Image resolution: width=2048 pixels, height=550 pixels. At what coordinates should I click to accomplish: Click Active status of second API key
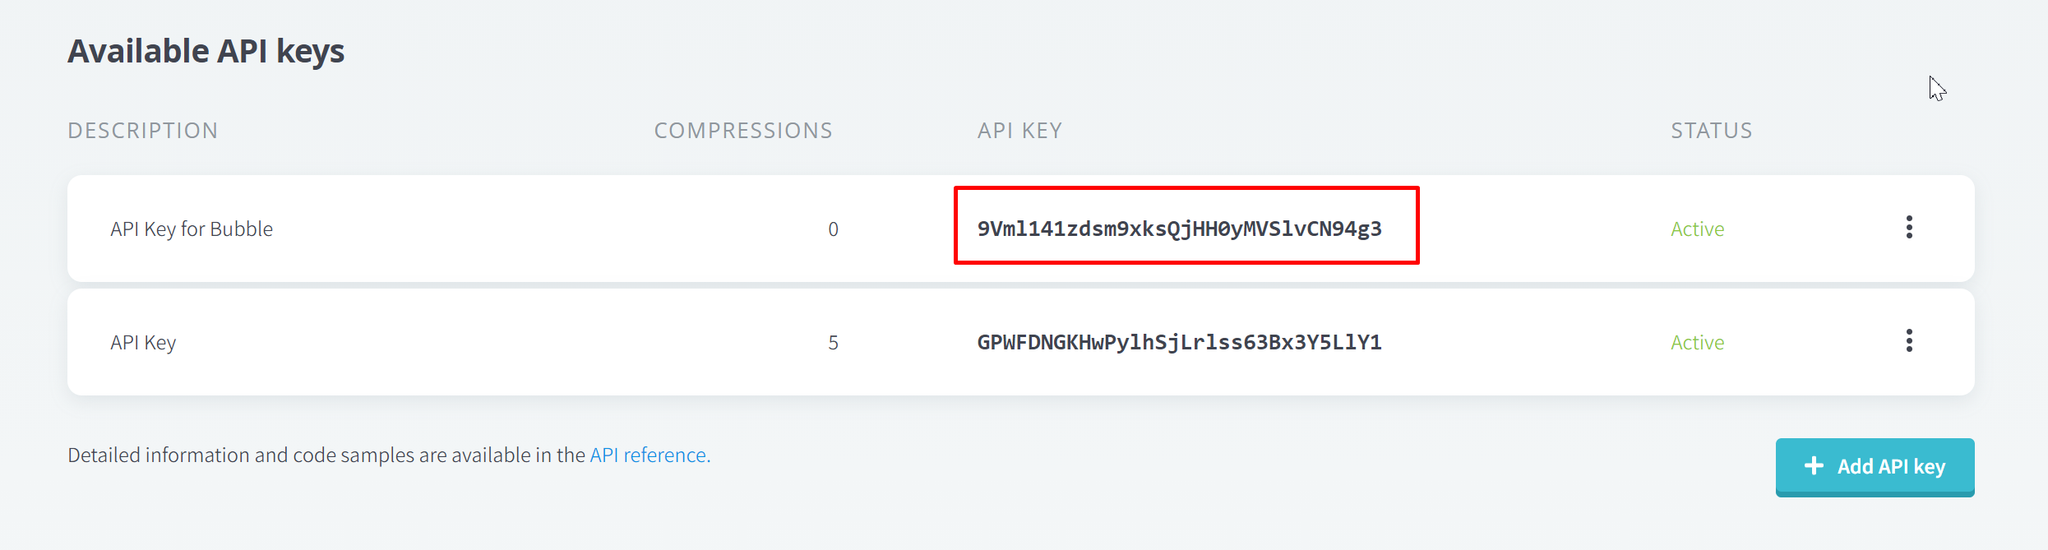[1697, 342]
